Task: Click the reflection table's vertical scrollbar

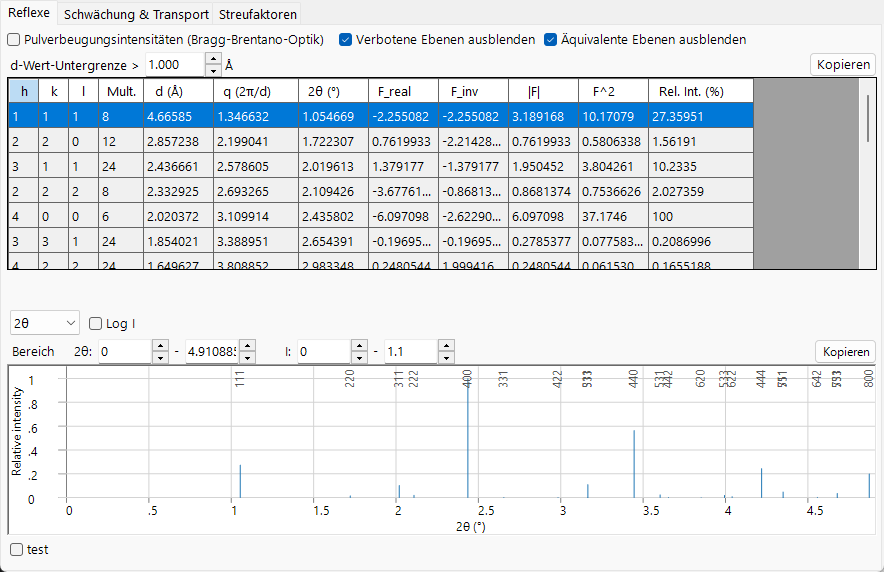Action: (868, 118)
